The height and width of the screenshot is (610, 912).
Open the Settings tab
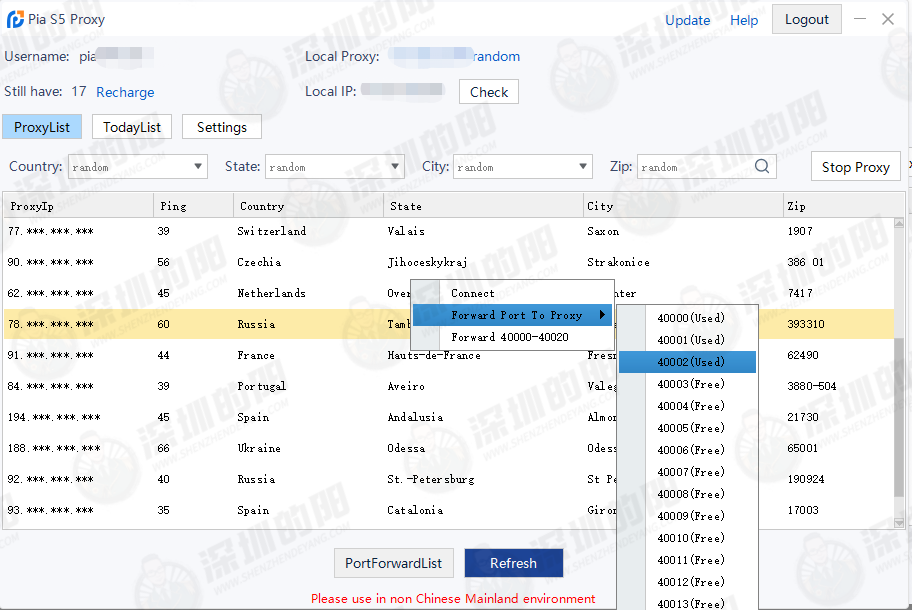(222, 127)
